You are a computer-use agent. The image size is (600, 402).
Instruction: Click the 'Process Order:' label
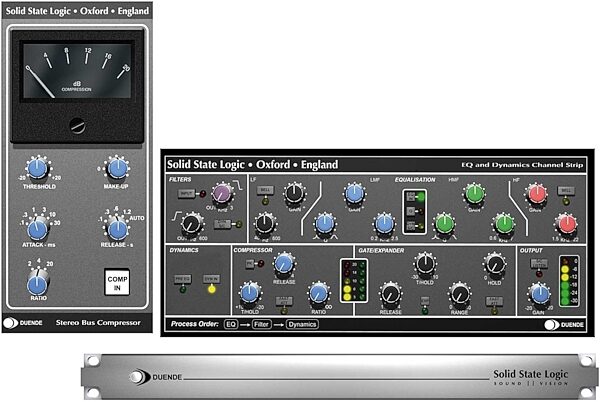[194, 324]
